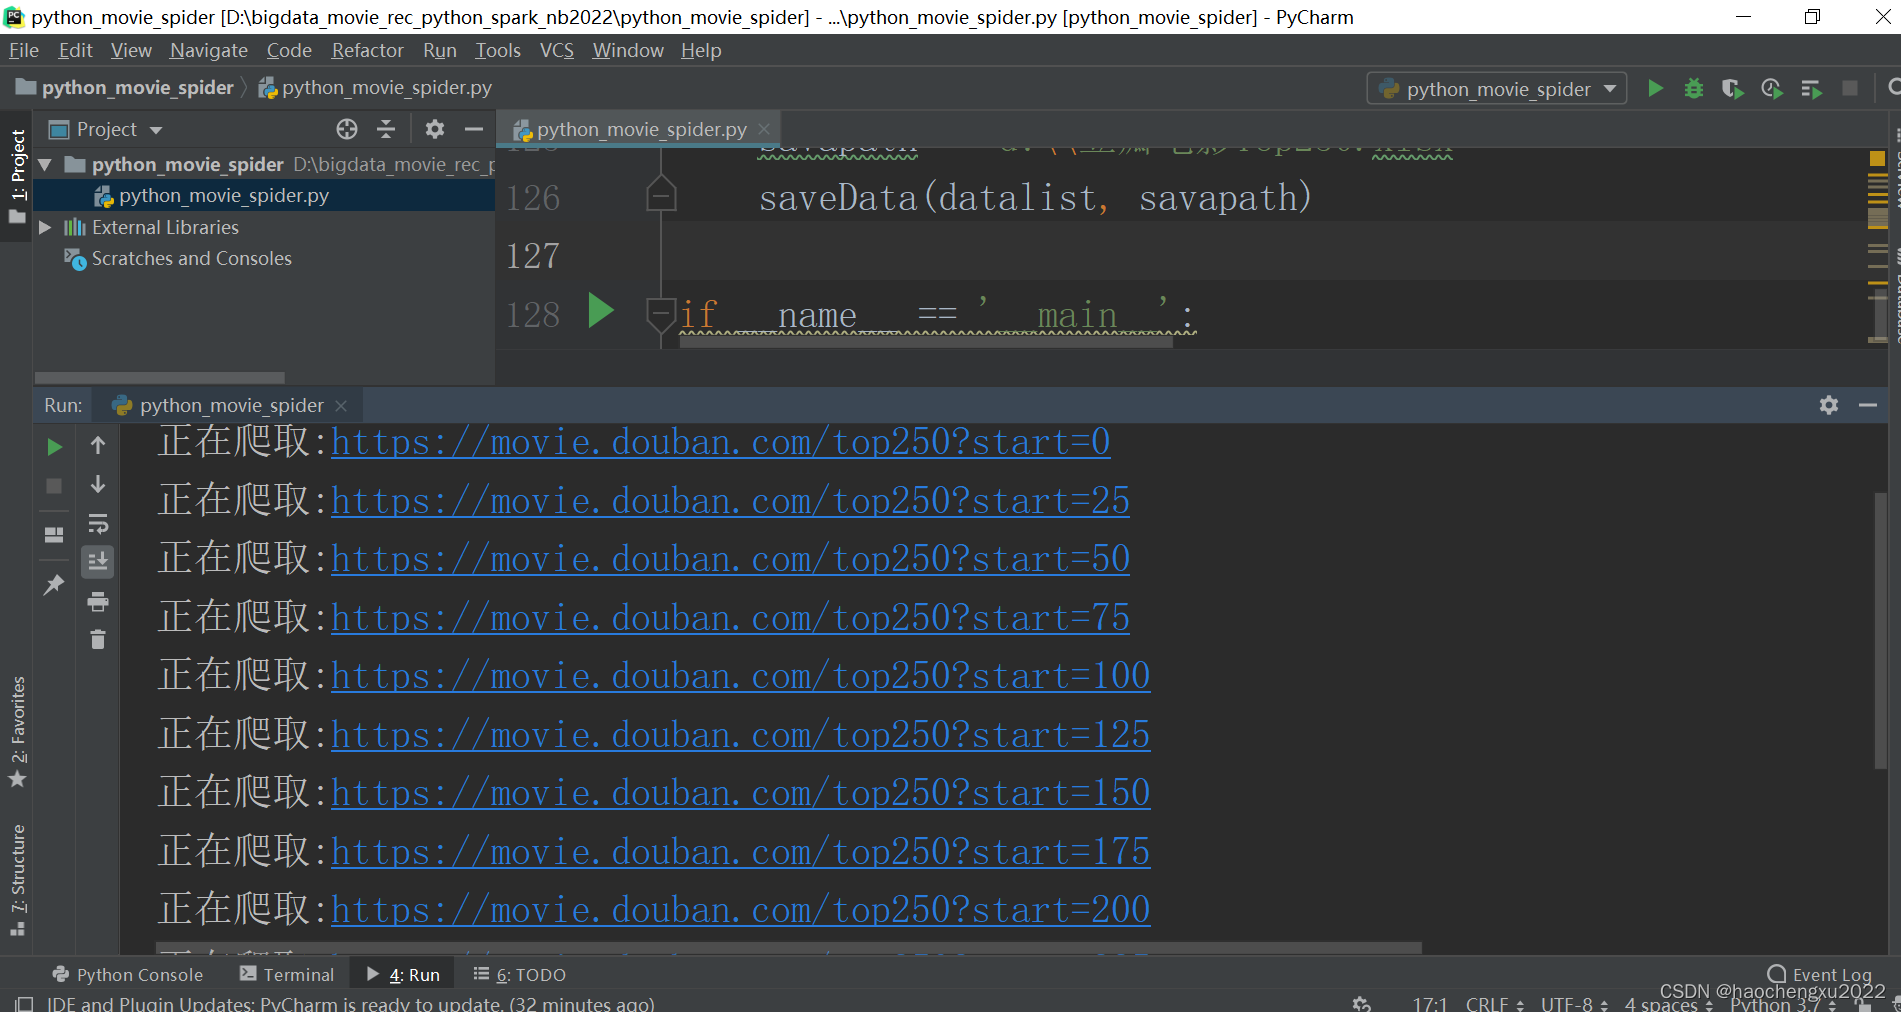
Task: Close the python_movie_spider.py editor tab
Action: (764, 129)
